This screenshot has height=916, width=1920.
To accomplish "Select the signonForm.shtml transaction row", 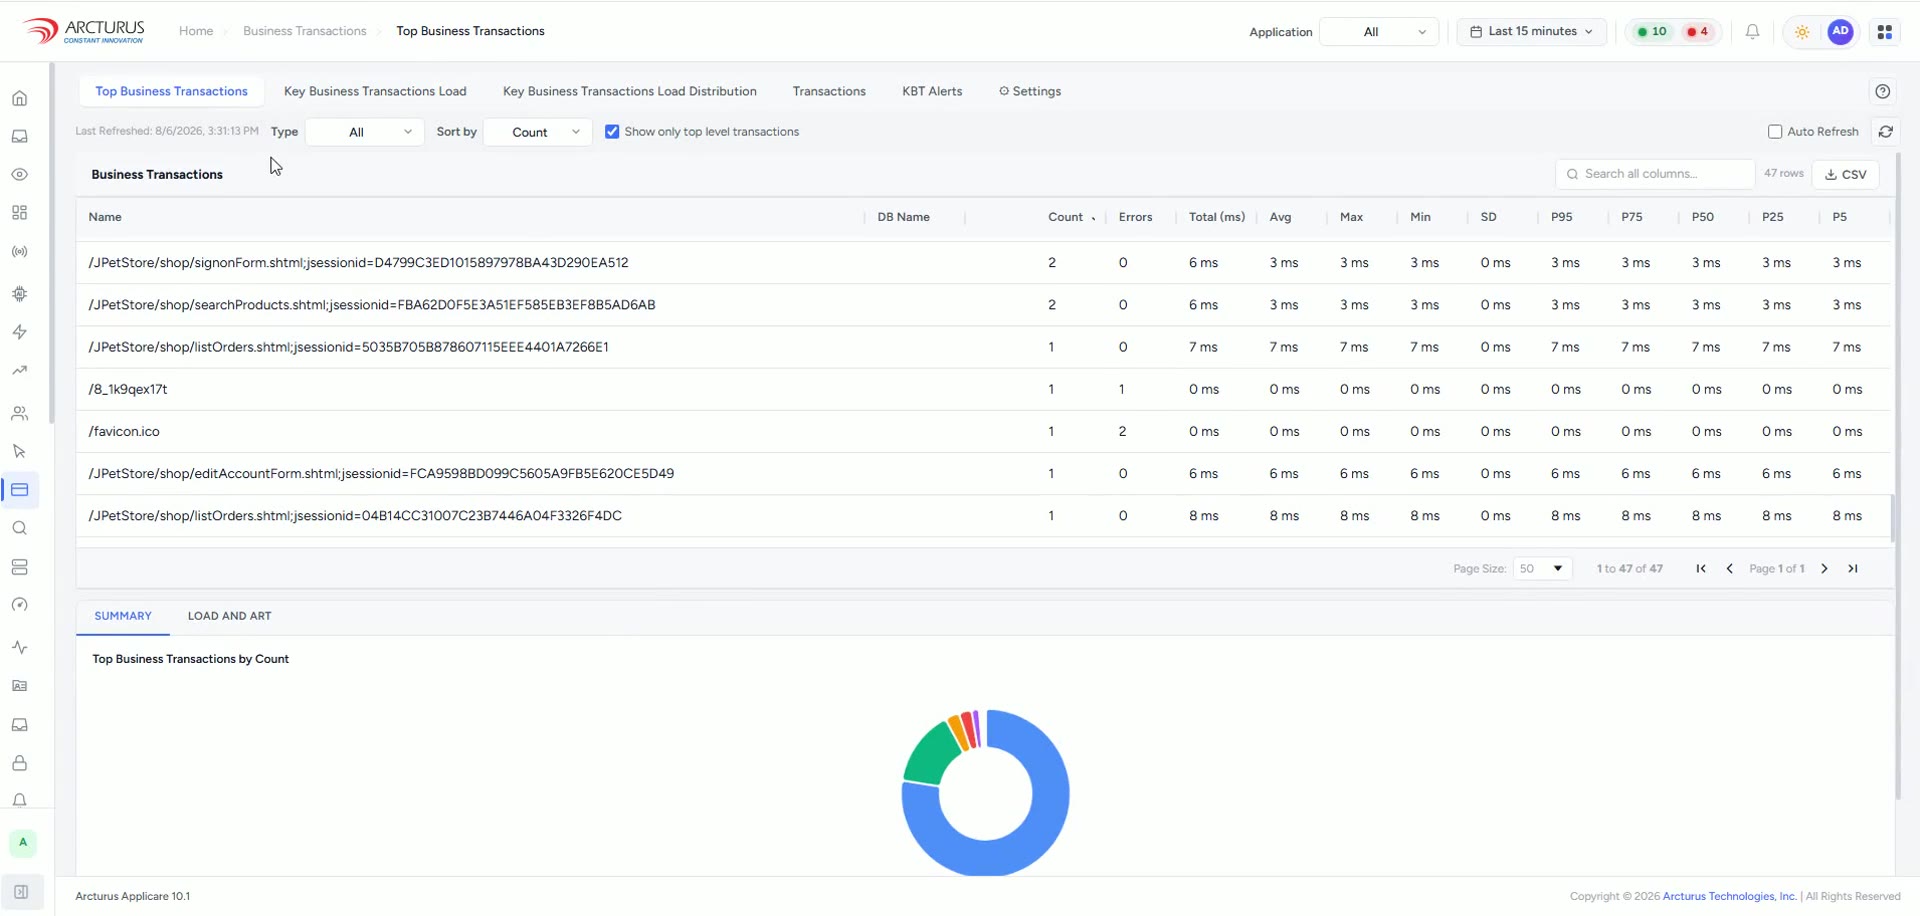I will [x=983, y=263].
